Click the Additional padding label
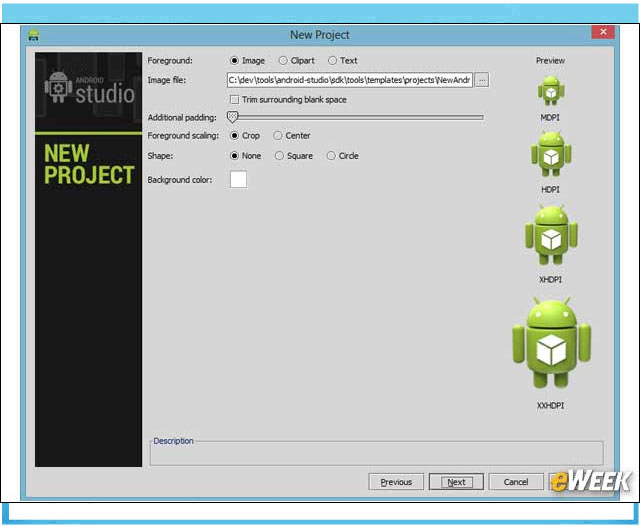 [182, 118]
